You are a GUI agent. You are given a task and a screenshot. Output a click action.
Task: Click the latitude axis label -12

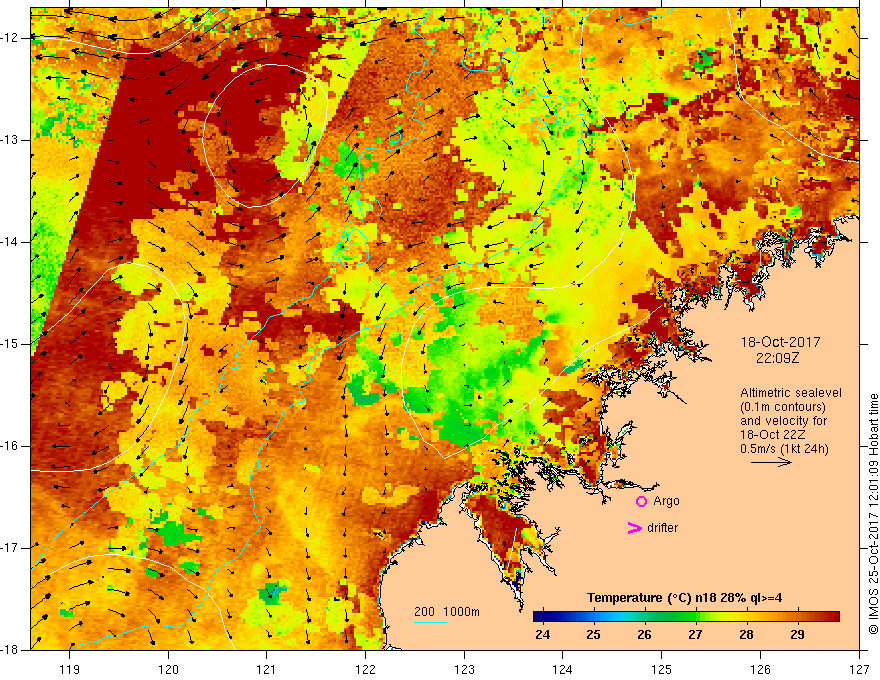[10, 38]
